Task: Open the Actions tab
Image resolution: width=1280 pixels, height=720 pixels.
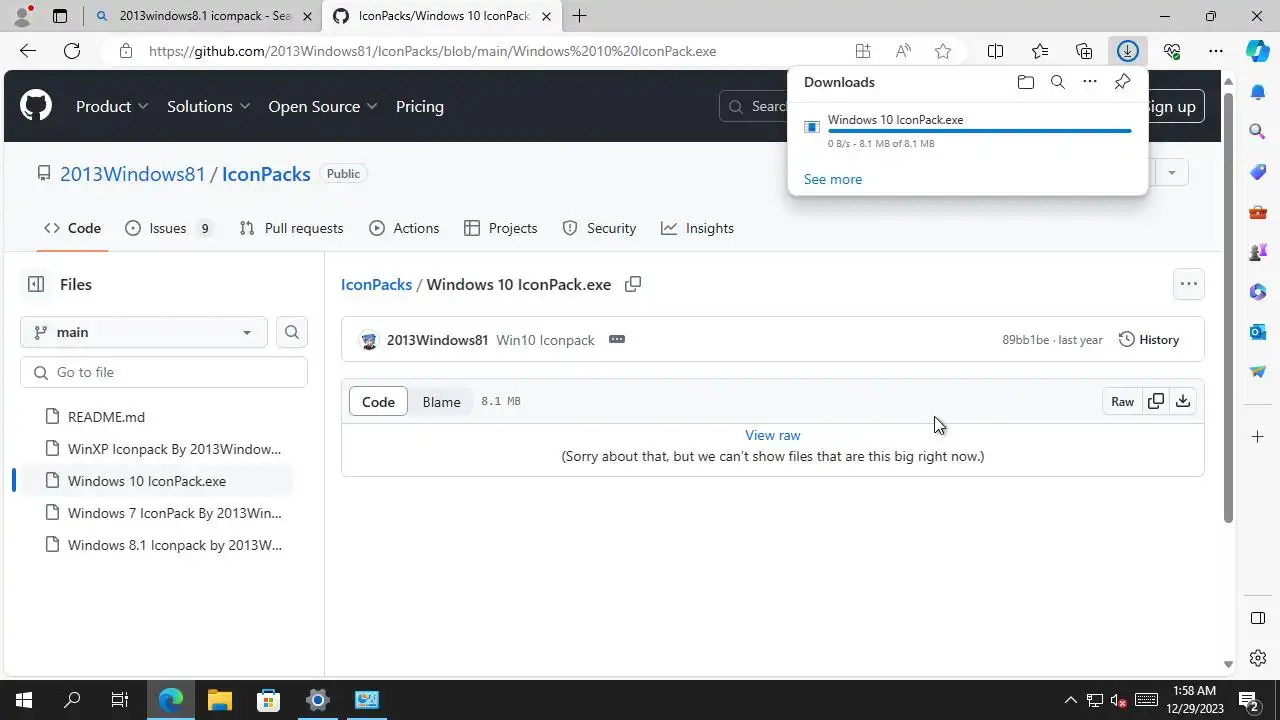Action: coord(404,228)
